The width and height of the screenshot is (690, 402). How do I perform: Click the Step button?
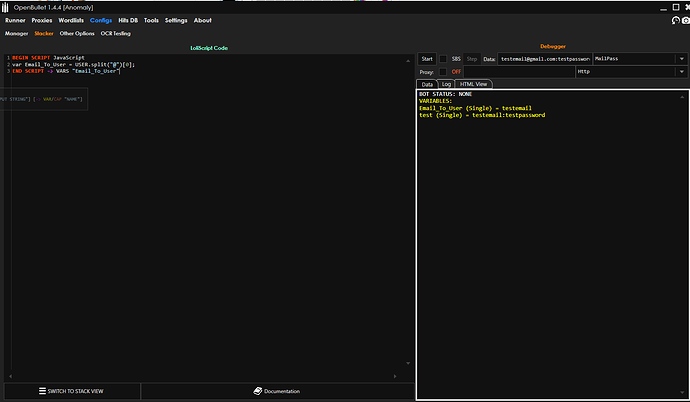click(472, 59)
